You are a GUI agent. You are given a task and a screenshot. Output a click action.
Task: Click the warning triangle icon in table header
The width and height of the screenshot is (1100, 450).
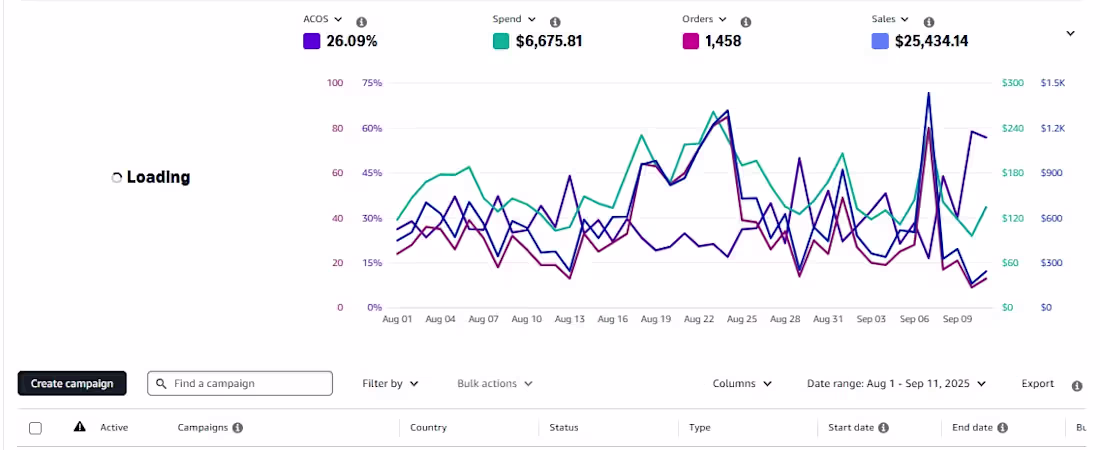(x=80, y=427)
